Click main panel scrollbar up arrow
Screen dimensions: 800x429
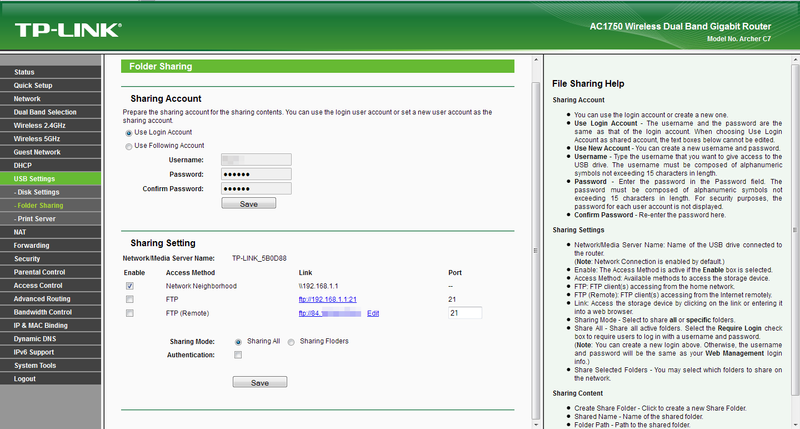pos(536,60)
